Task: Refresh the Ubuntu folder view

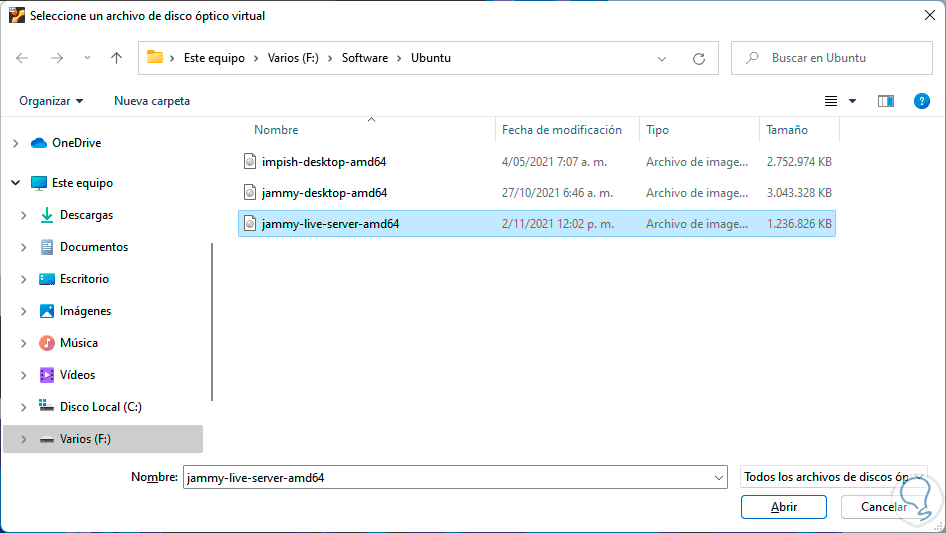Action: pos(699,58)
